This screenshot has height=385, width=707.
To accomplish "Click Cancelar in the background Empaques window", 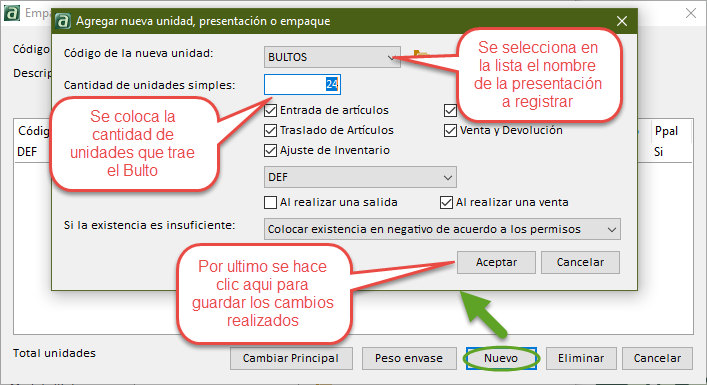I will (657, 358).
